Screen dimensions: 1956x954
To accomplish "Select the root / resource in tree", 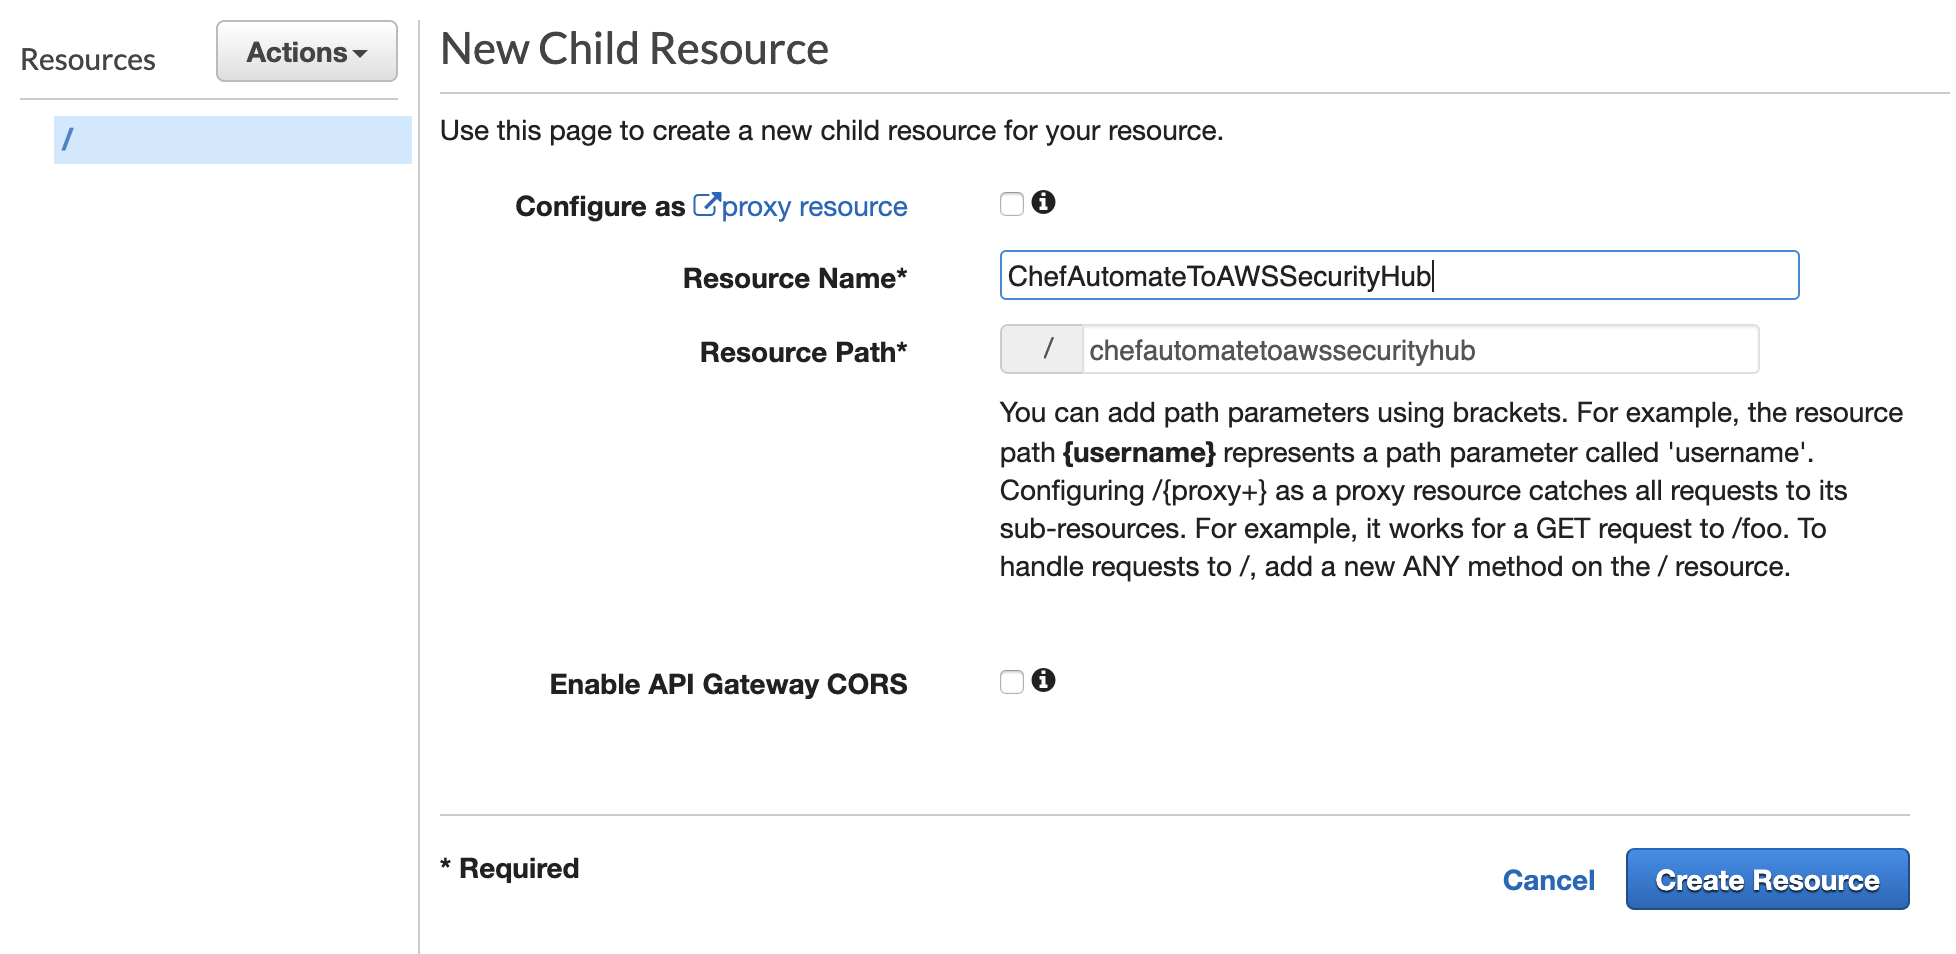I will point(232,140).
